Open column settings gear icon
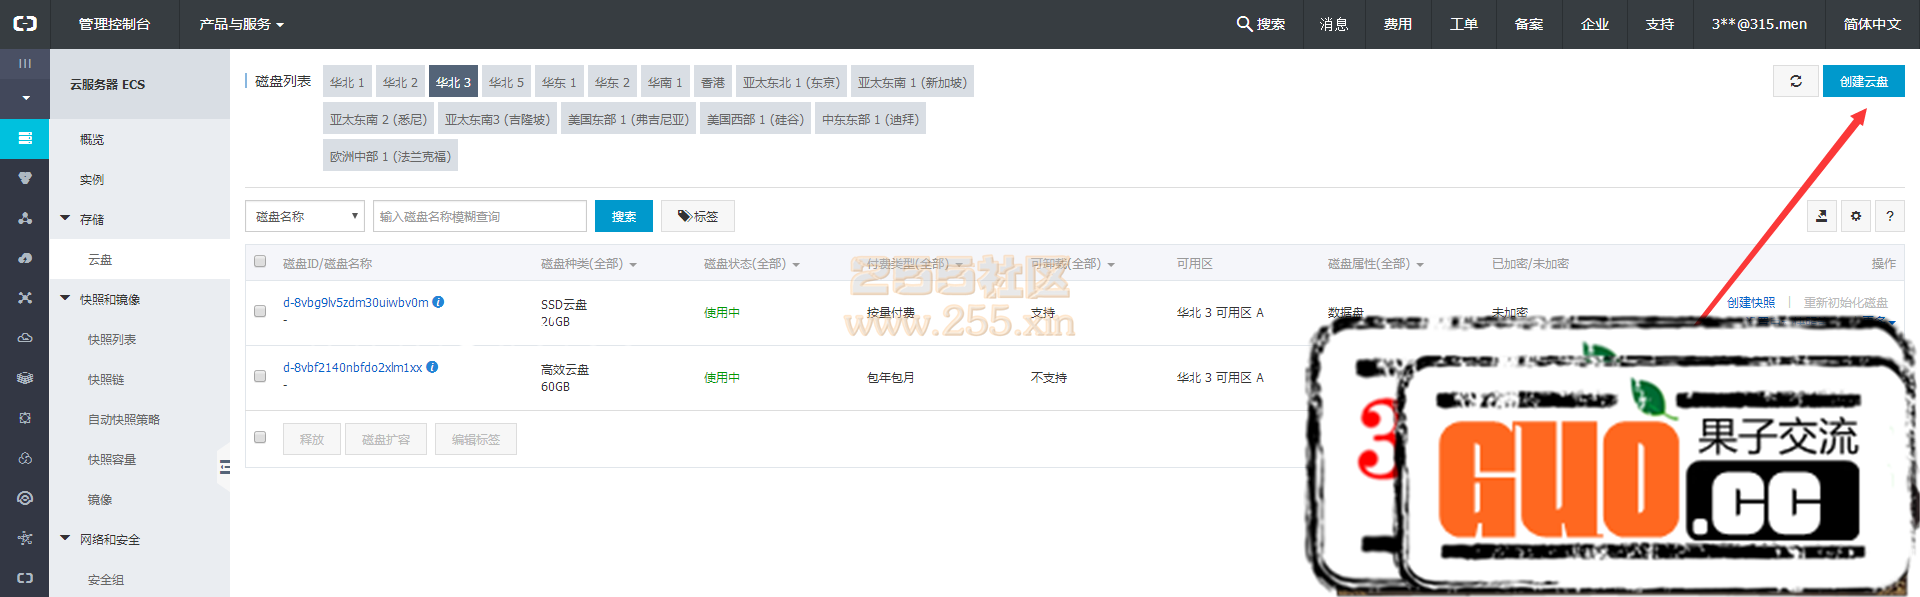 point(1855,216)
